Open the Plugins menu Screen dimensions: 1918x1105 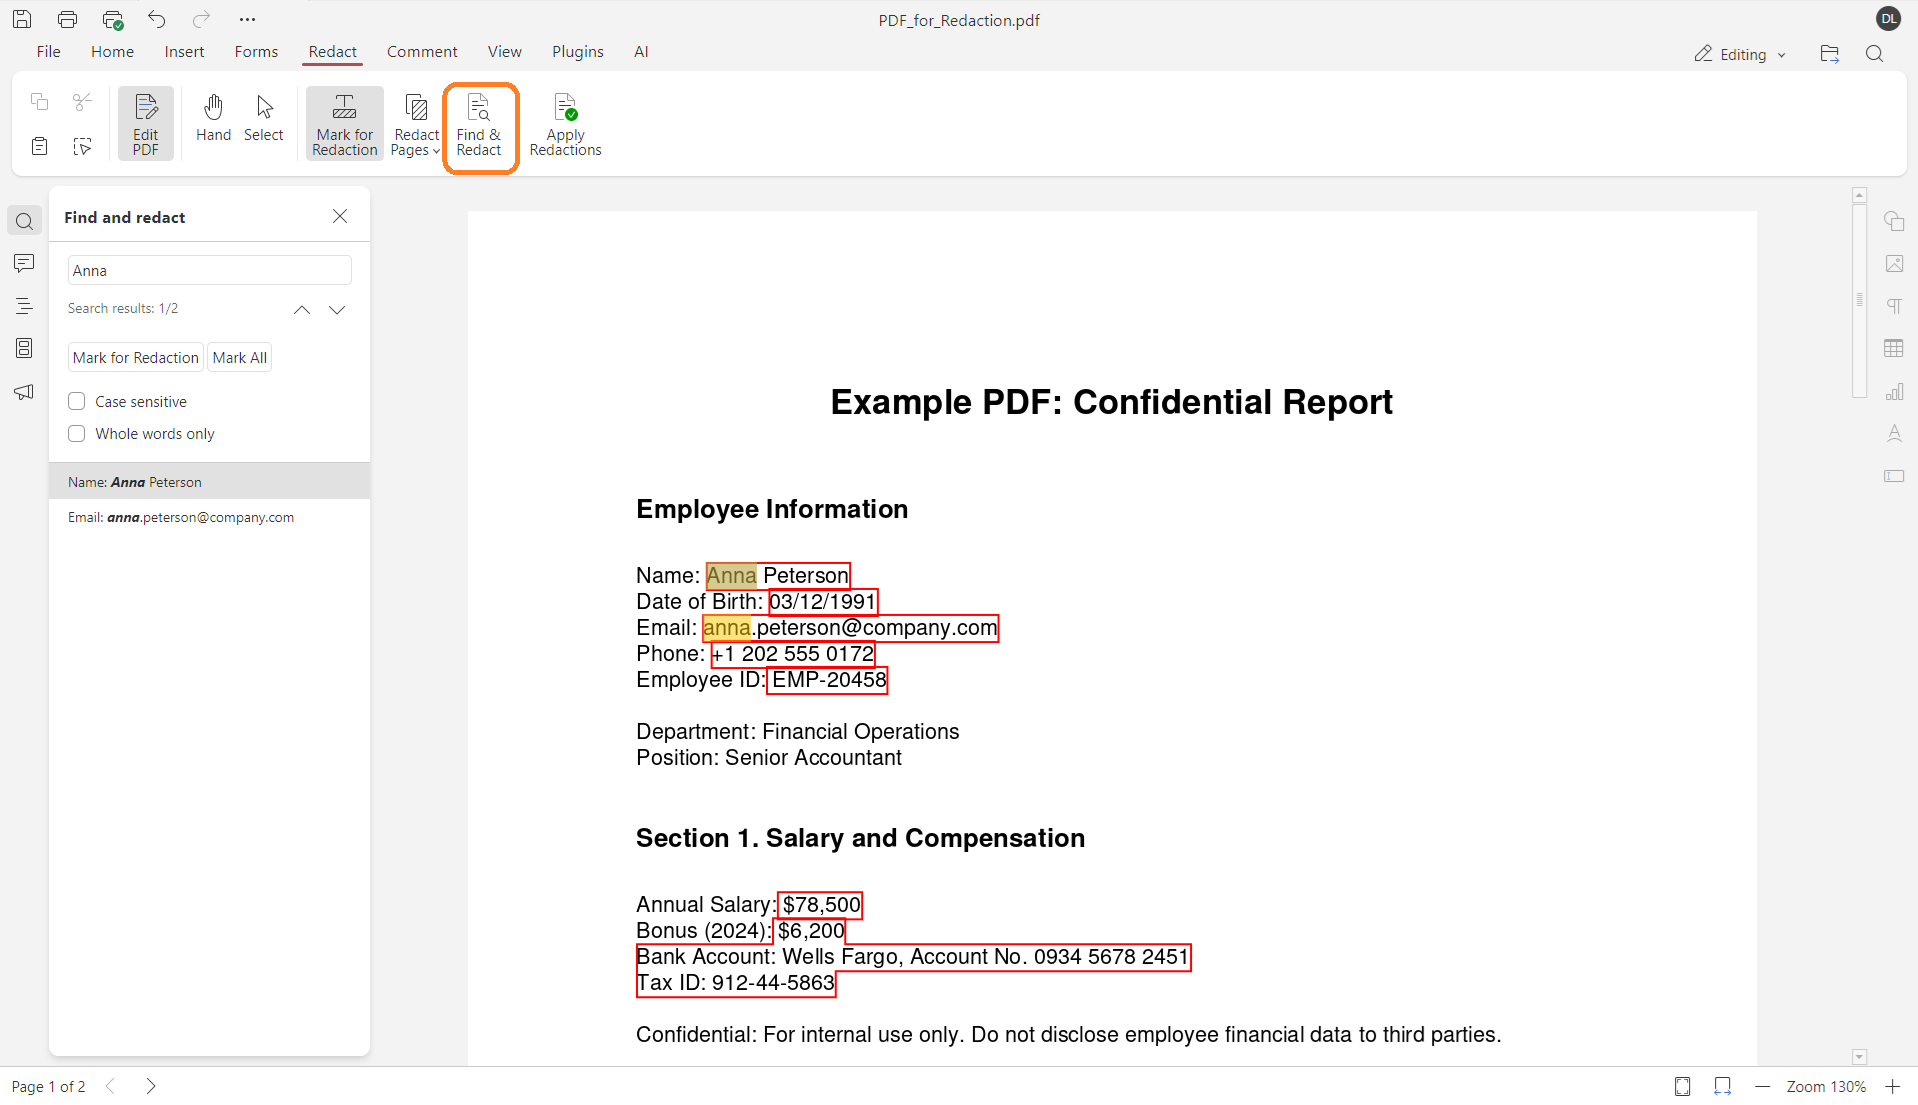(x=577, y=51)
